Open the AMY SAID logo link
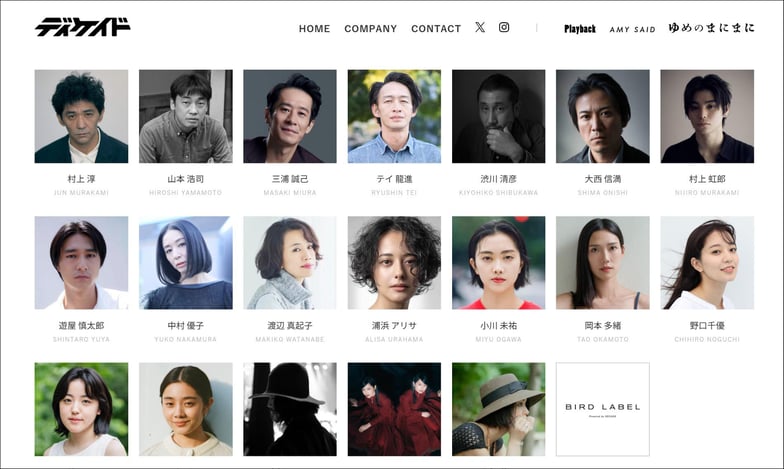 pyautogui.click(x=632, y=30)
